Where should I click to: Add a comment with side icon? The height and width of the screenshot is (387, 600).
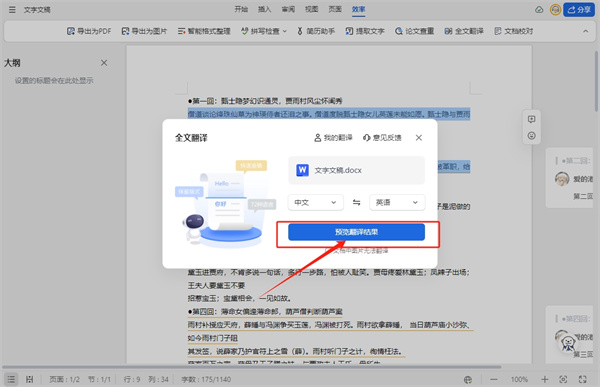532,119
